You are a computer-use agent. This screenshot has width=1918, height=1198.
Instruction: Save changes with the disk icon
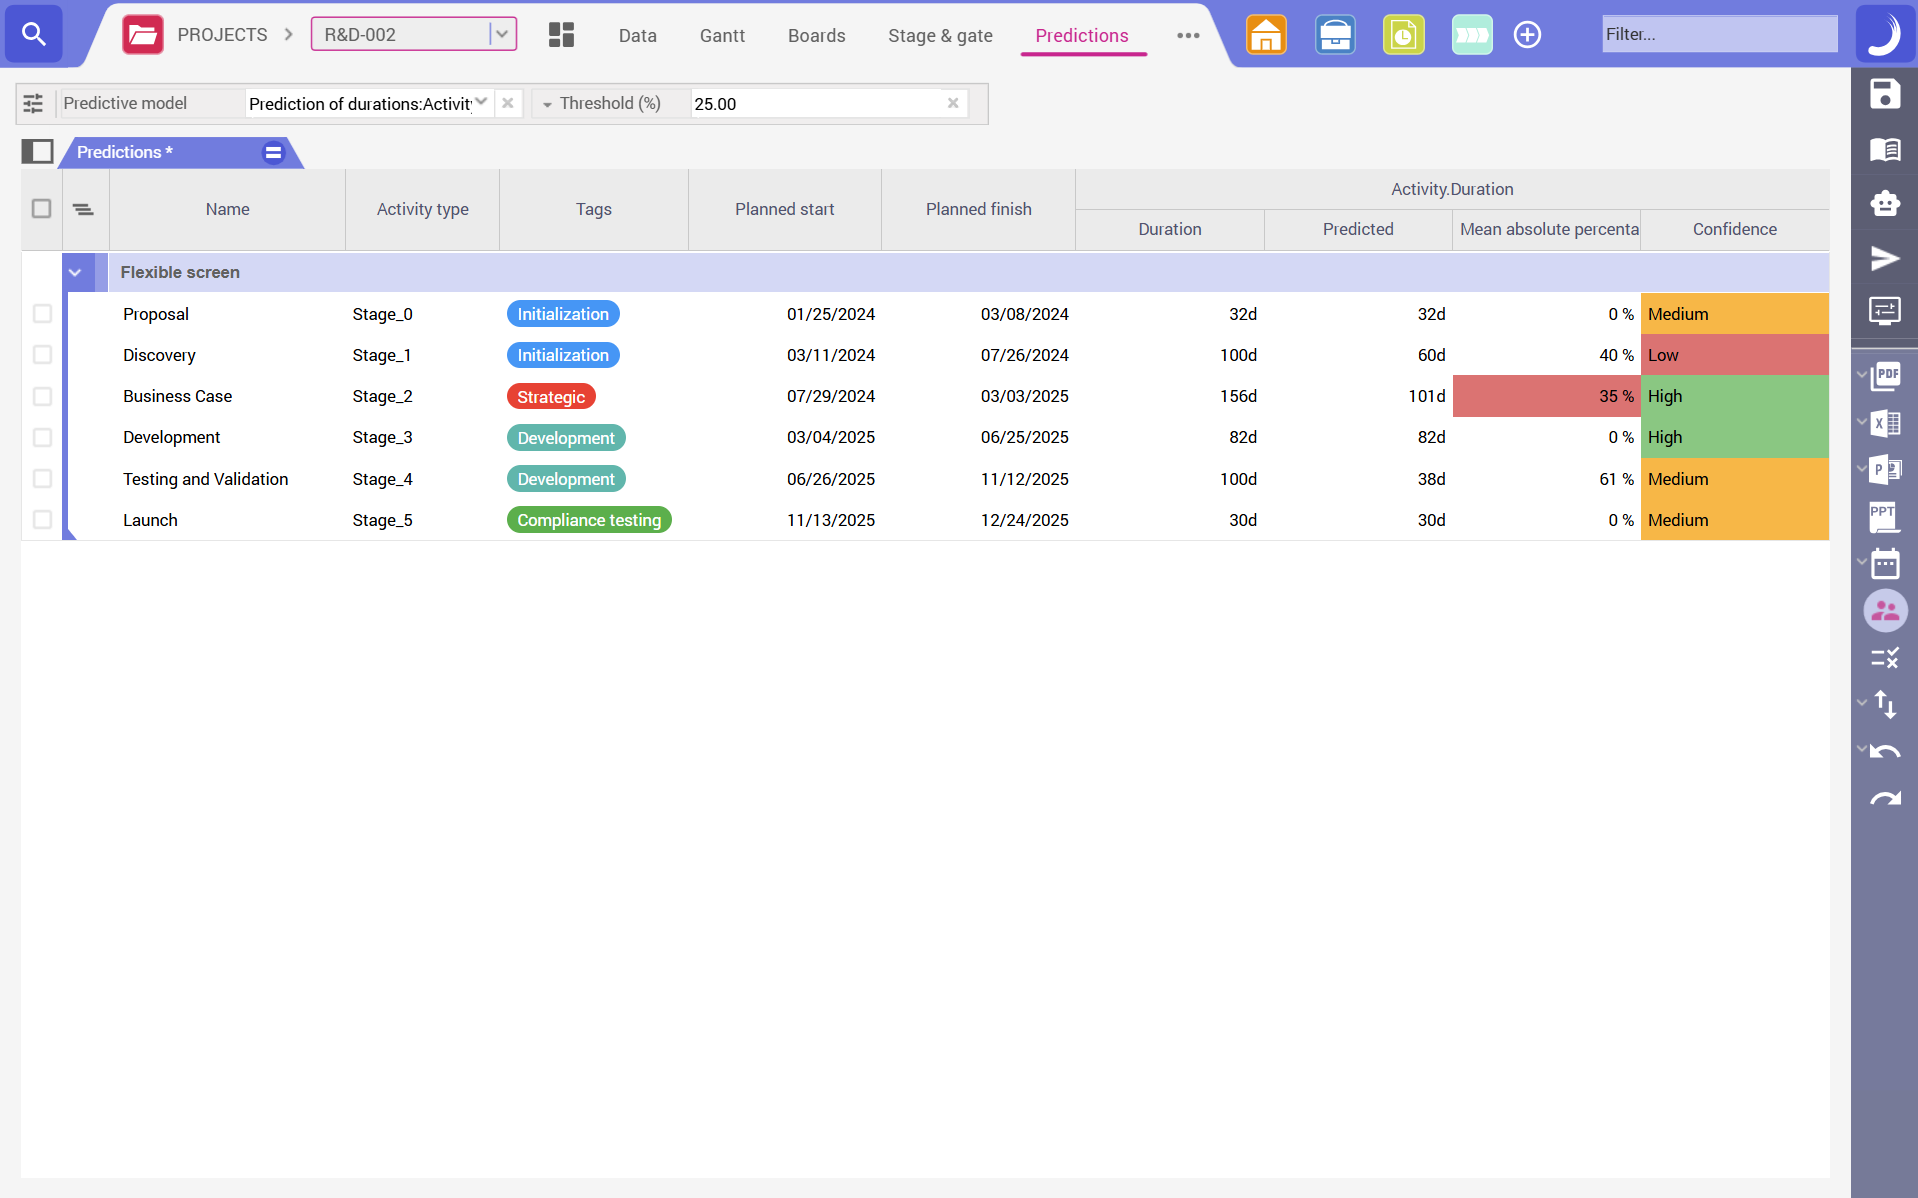(x=1885, y=94)
